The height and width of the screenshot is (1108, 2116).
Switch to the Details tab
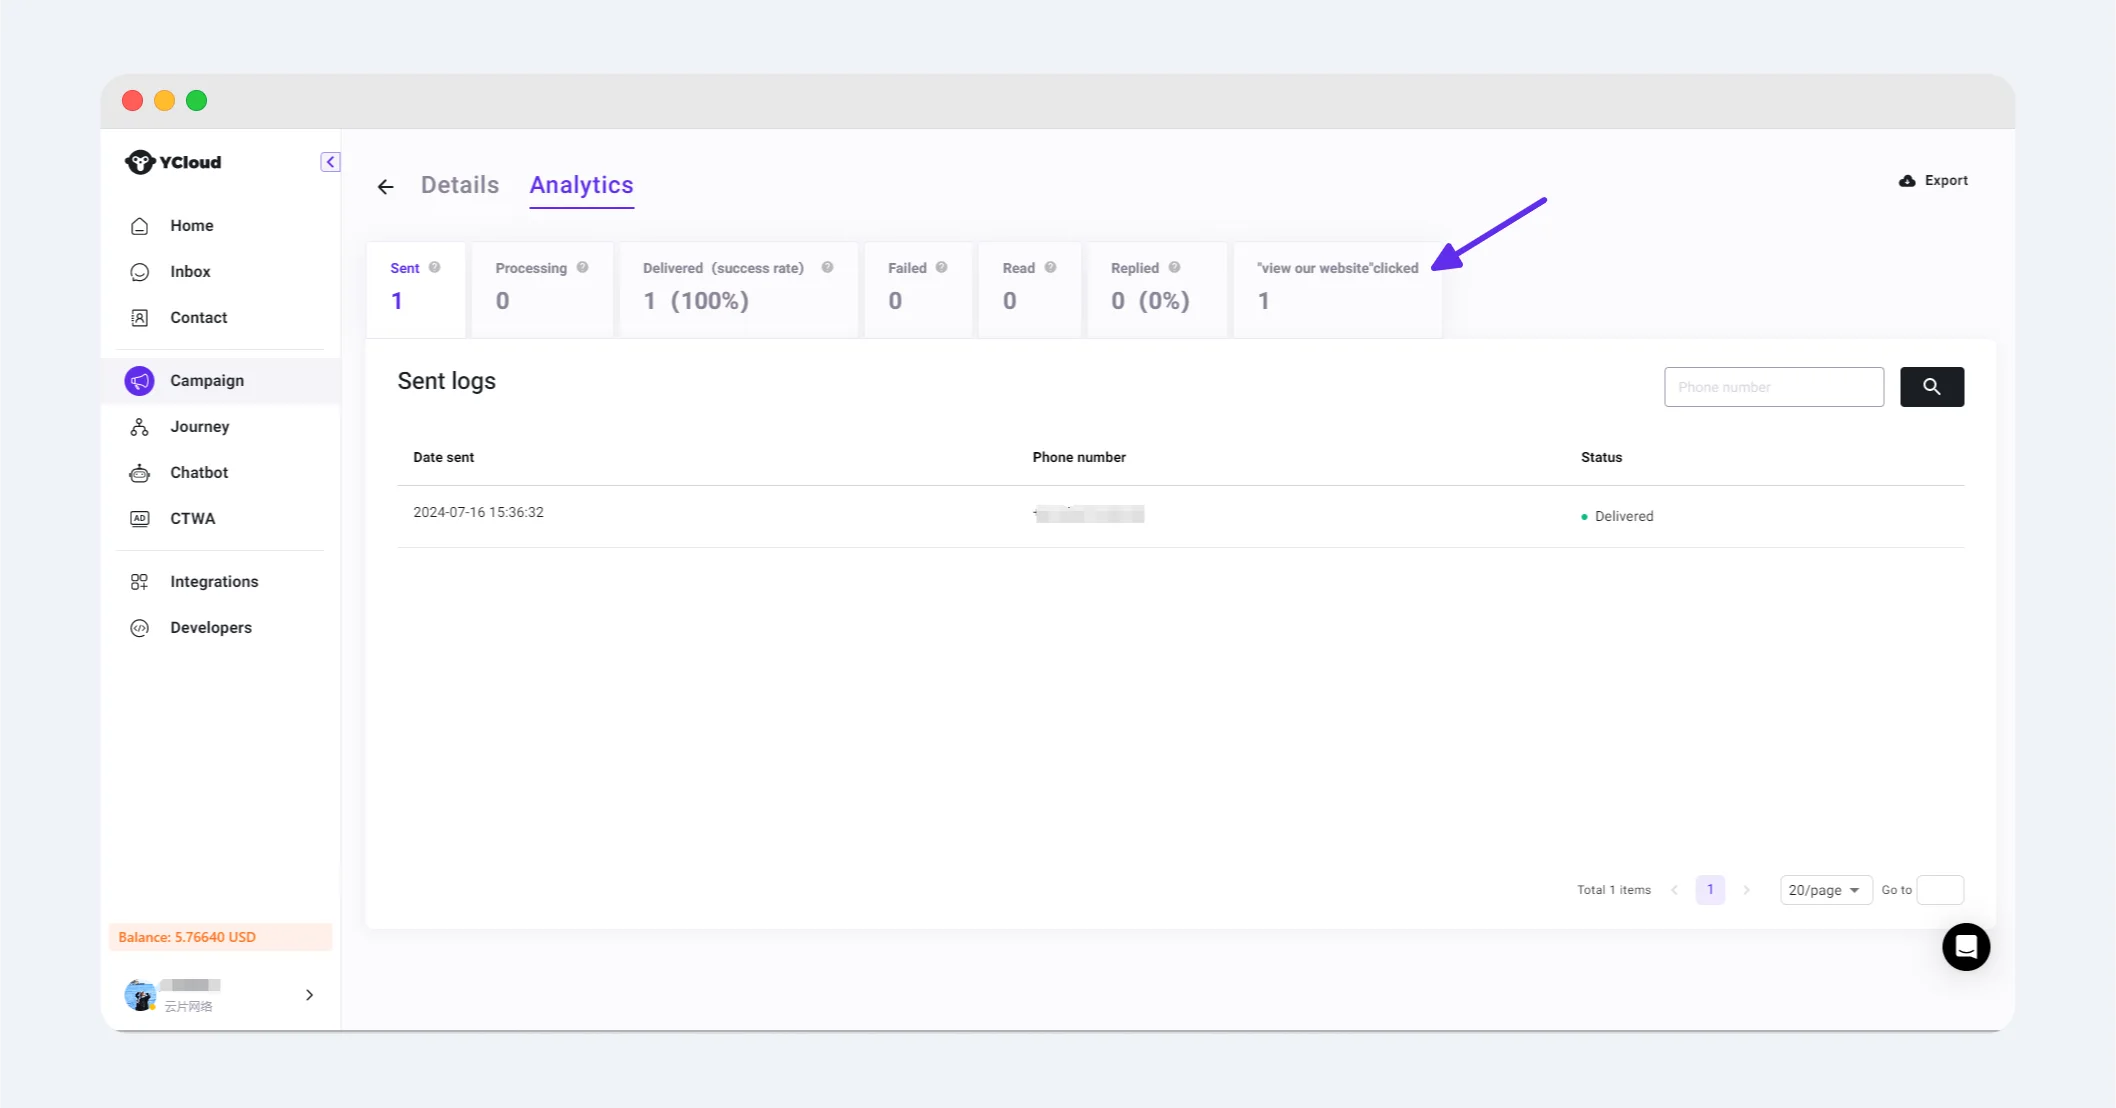[x=459, y=185]
